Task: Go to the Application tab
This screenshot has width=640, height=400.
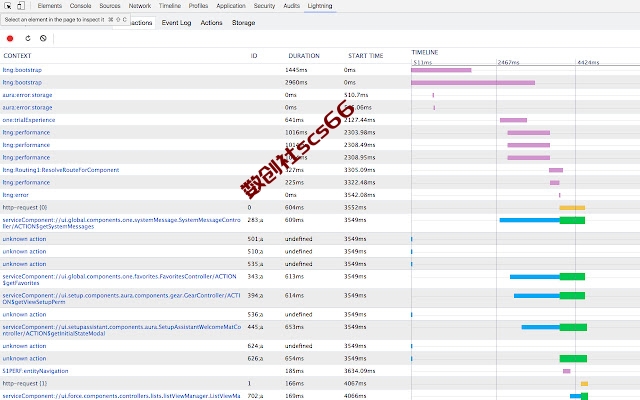Action: (231, 6)
